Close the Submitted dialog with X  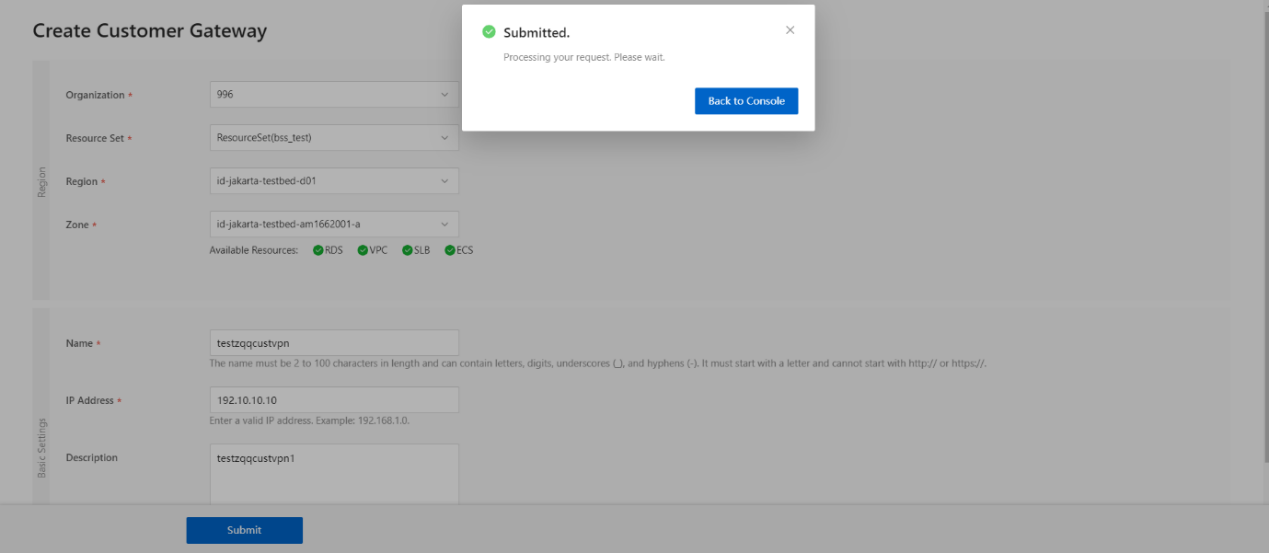tap(790, 30)
